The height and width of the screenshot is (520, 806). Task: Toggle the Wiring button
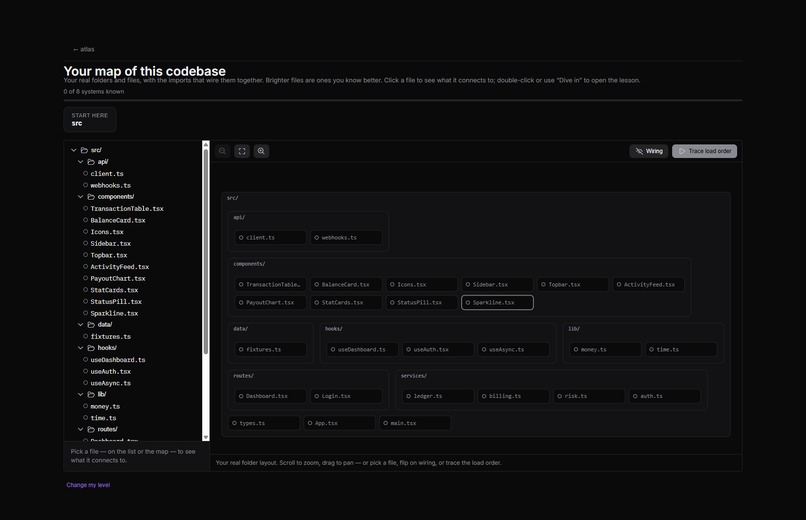649,151
